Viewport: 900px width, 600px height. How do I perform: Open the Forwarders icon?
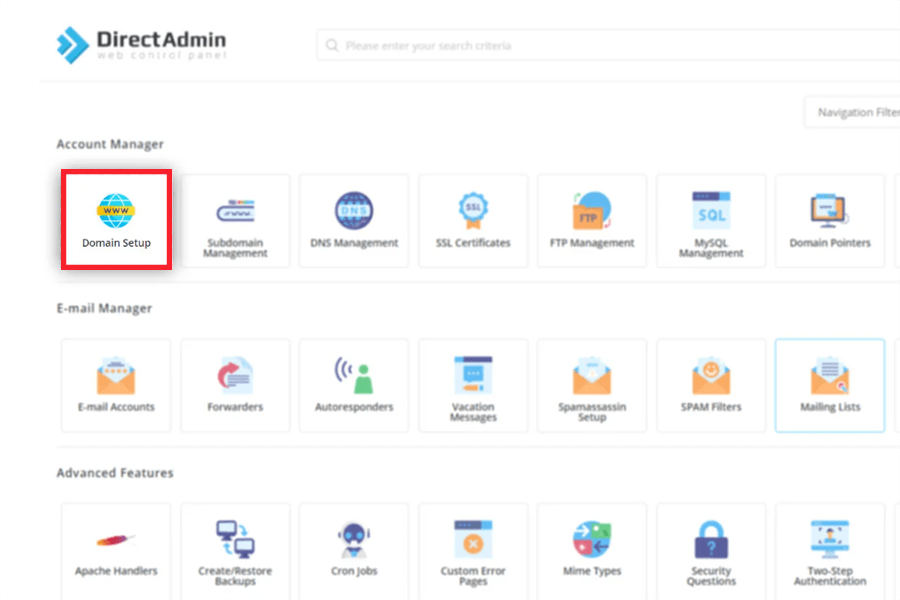pyautogui.click(x=235, y=385)
